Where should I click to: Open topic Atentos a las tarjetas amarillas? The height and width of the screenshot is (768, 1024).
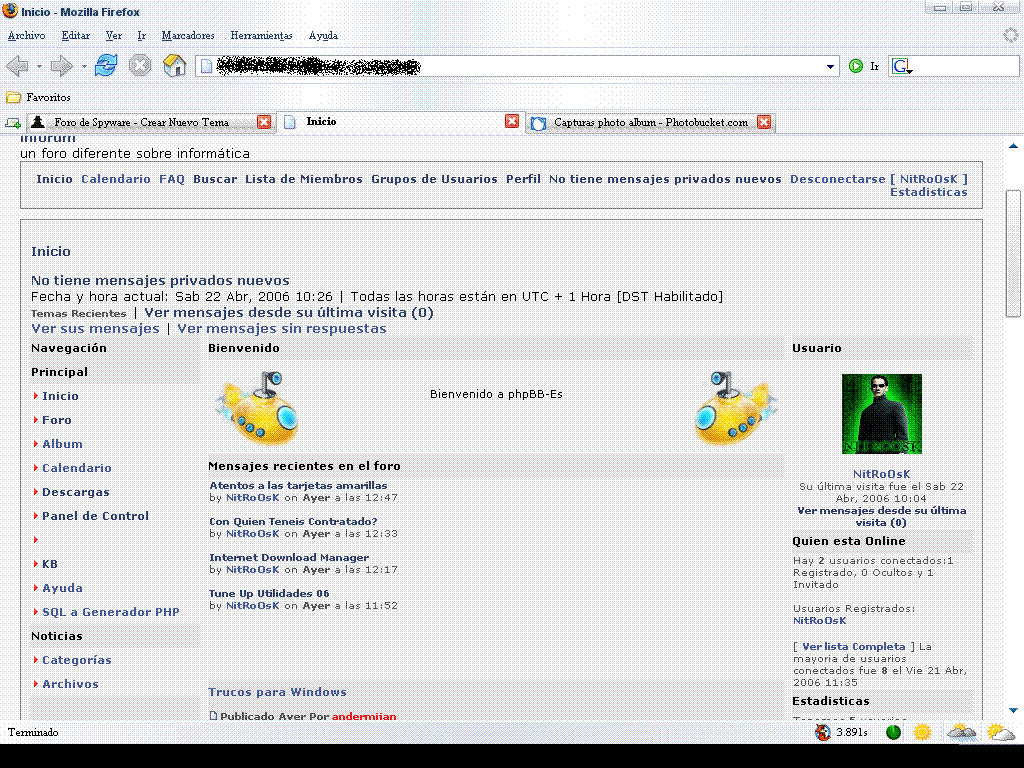[x=298, y=486]
